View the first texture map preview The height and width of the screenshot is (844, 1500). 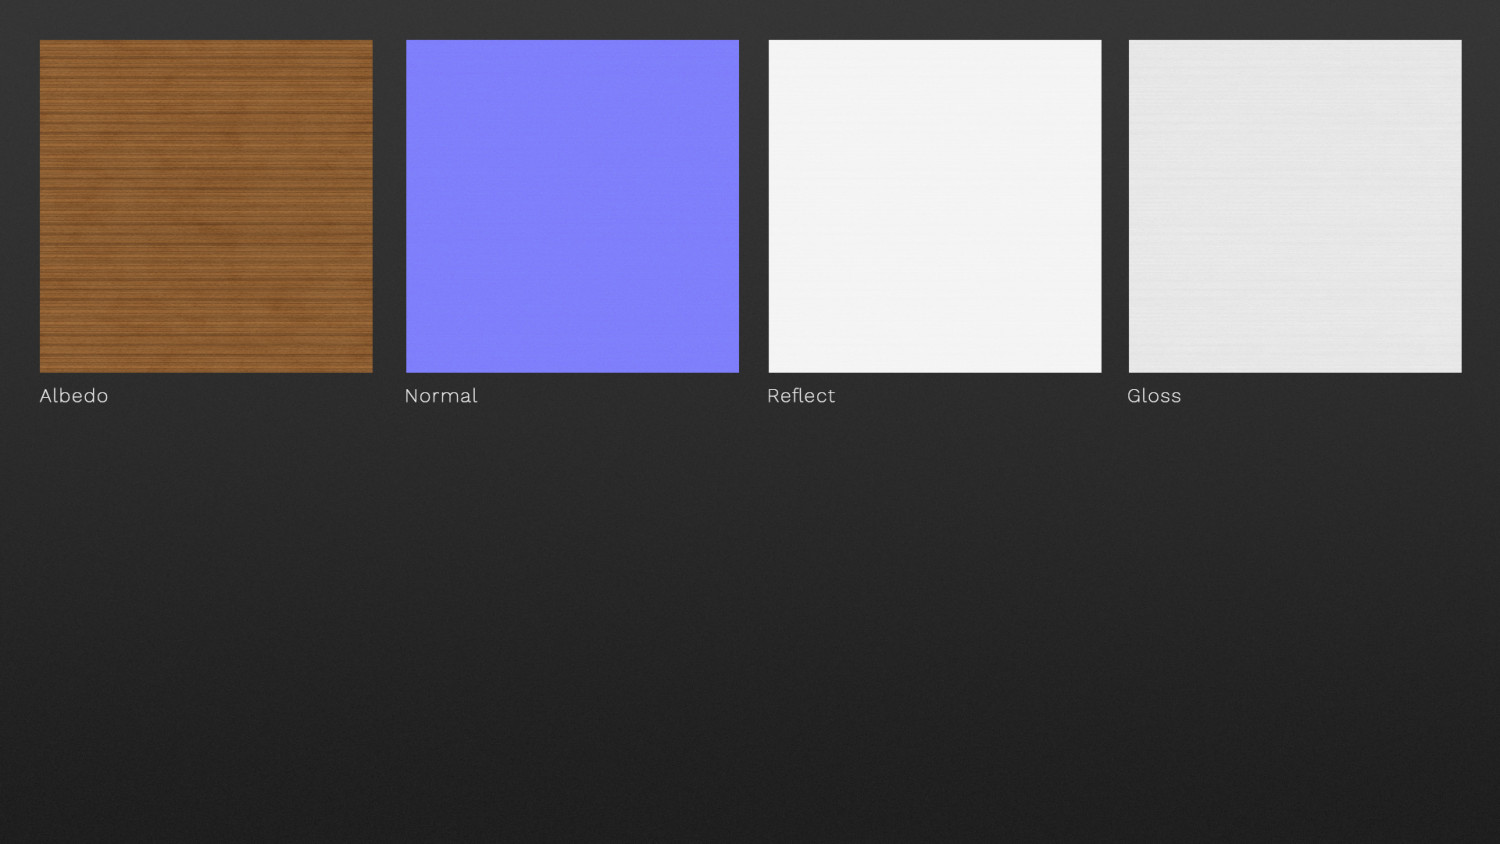206,206
